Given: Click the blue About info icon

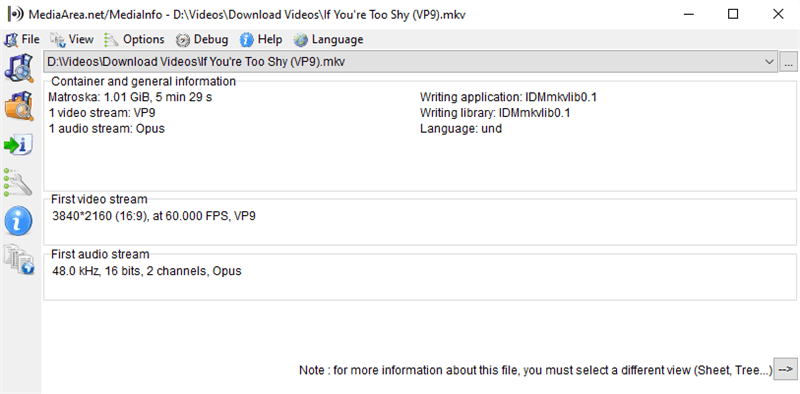Looking at the screenshot, I should (x=19, y=221).
